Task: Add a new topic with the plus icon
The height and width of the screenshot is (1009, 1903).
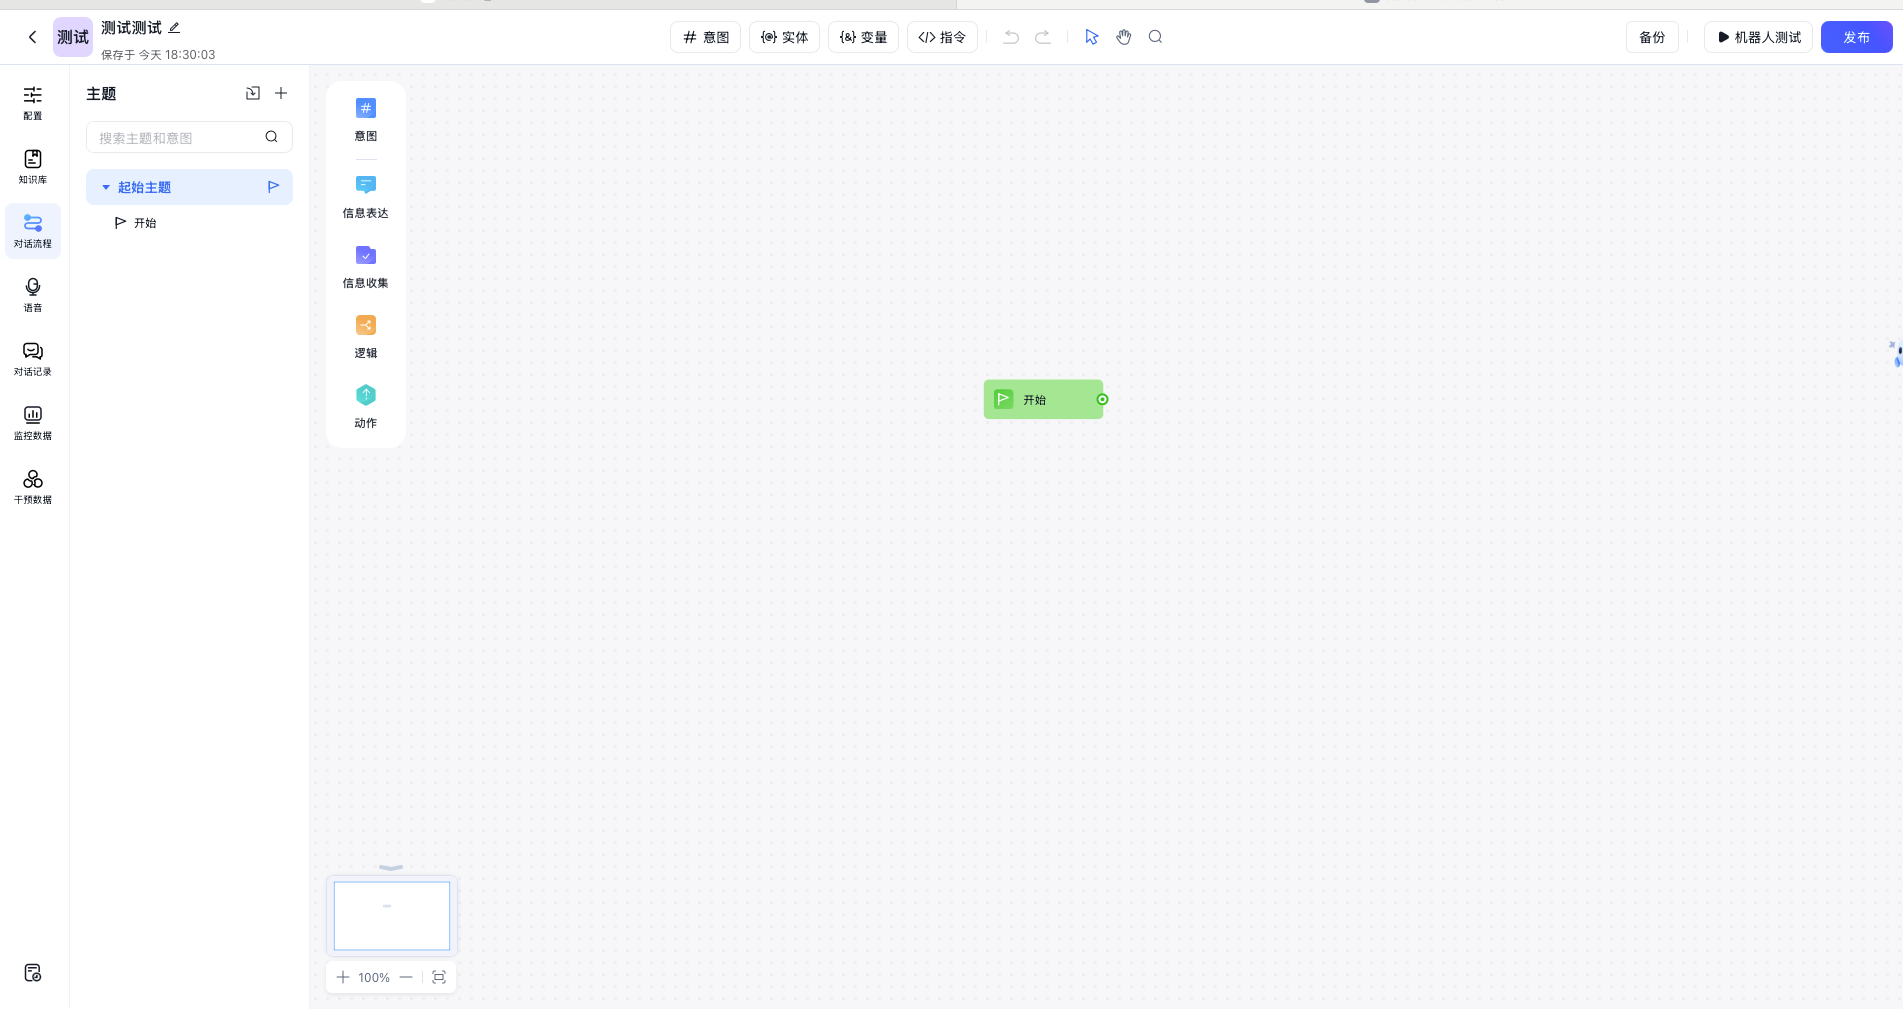Action: pyautogui.click(x=281, y=93)
